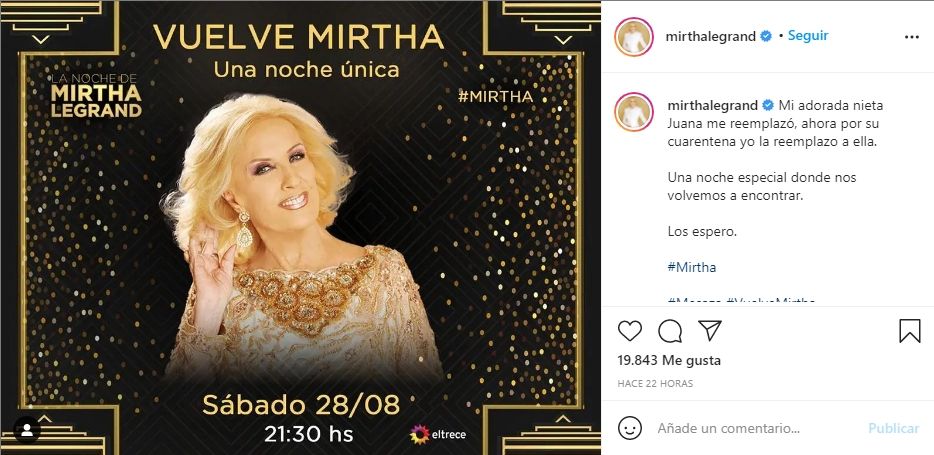Click the tagged people icon on photo
This screenshot has height=455, width=934.
click(27, 430)
